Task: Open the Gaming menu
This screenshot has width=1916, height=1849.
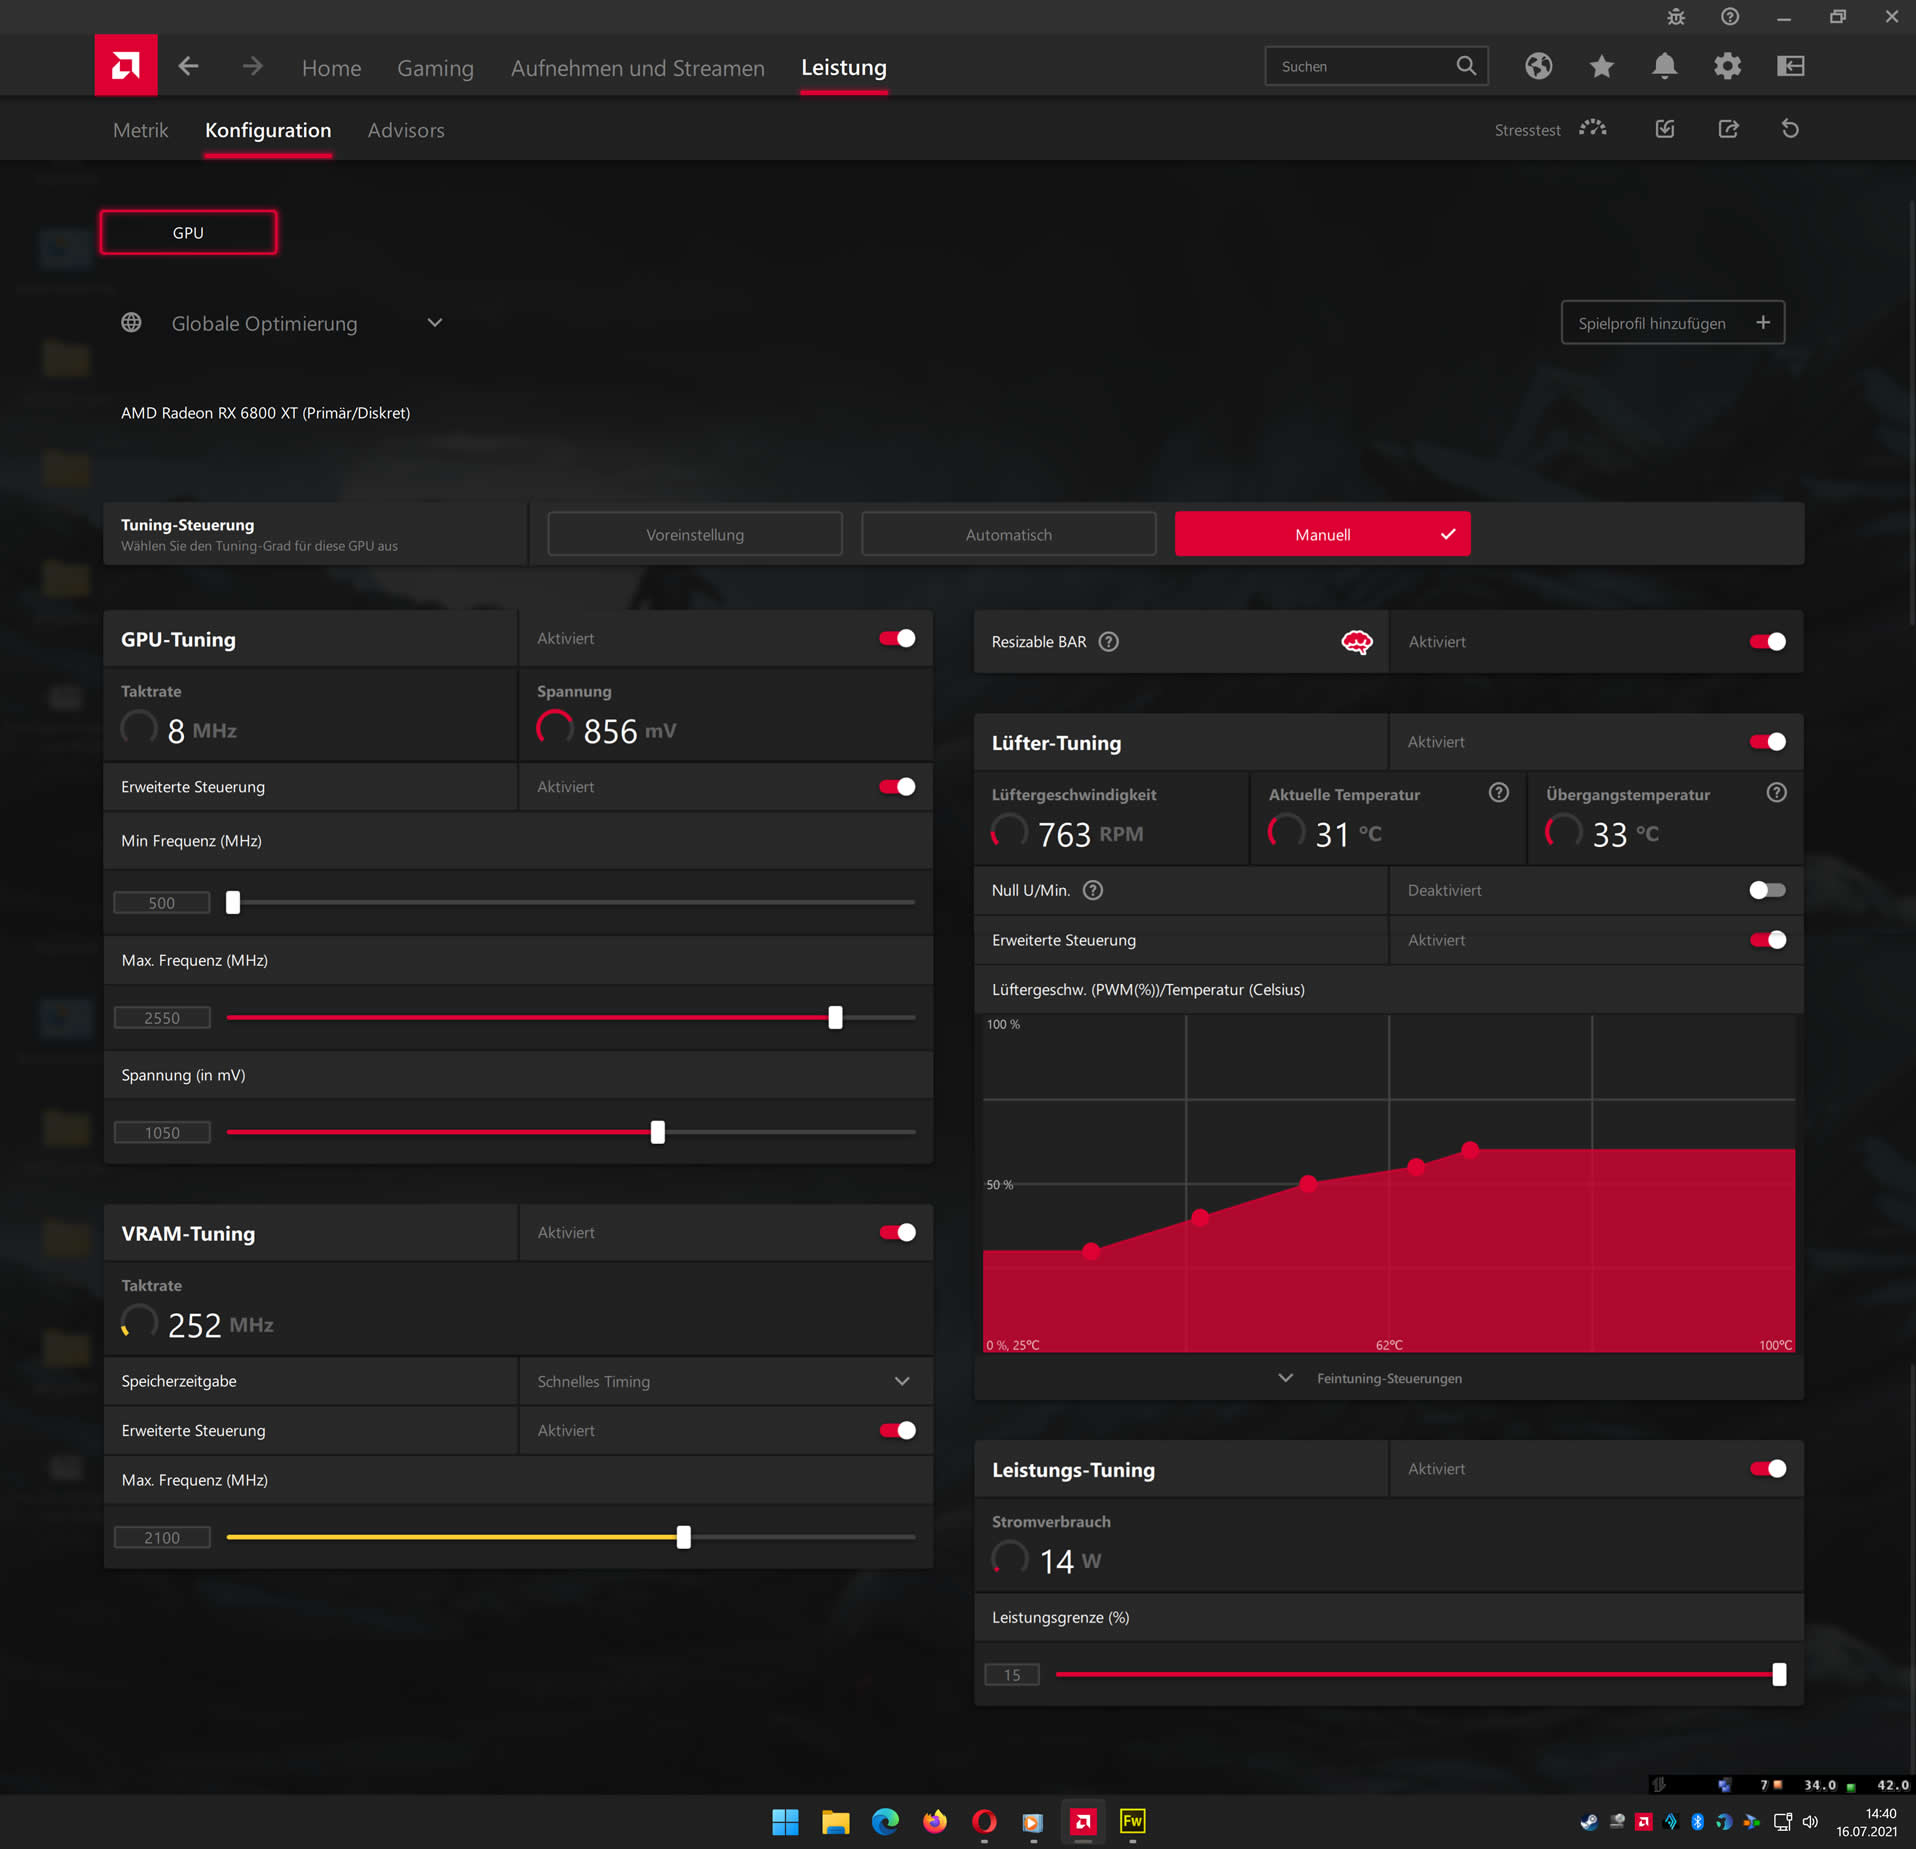Action: (435, 67)
